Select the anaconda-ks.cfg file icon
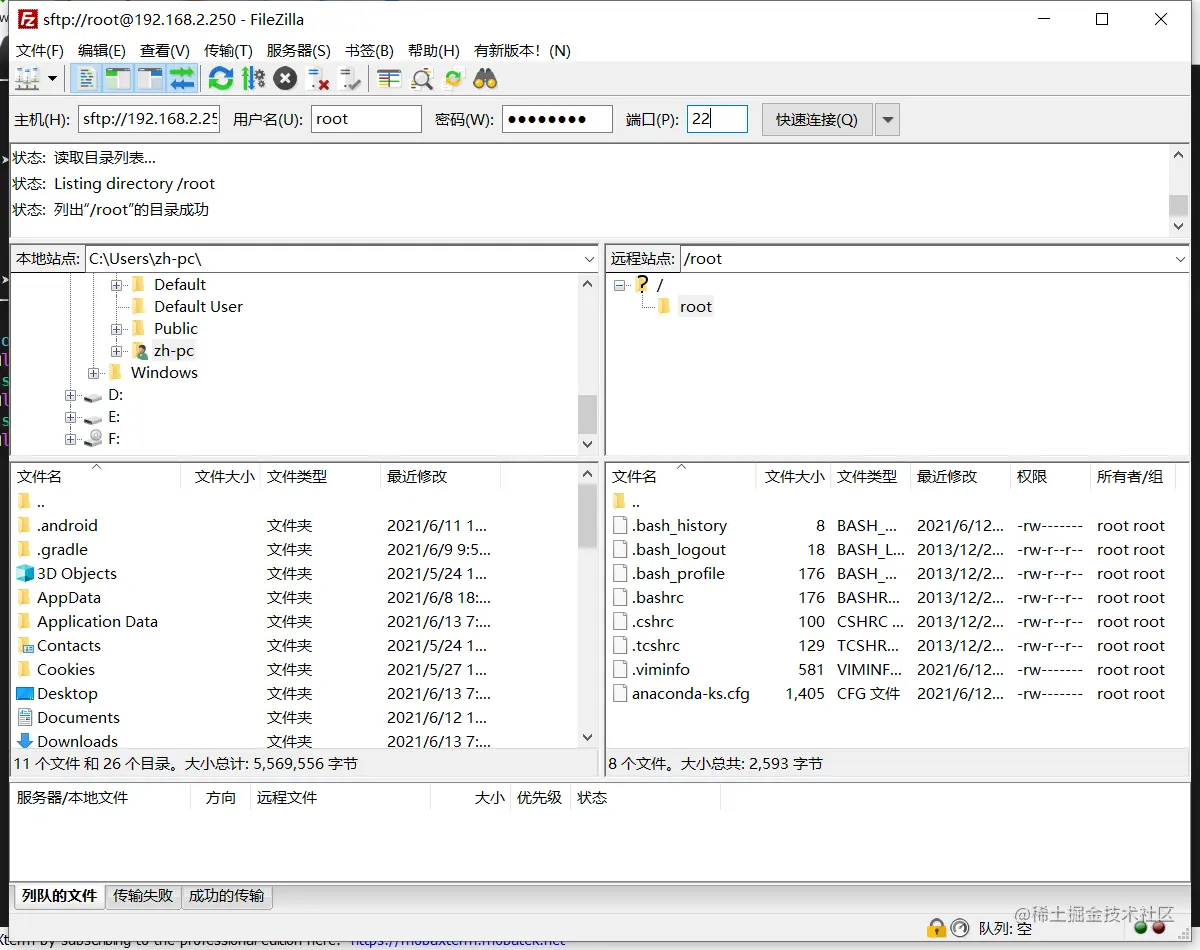Viewport: 1200px width, 950px height. (x=620, y=694)
